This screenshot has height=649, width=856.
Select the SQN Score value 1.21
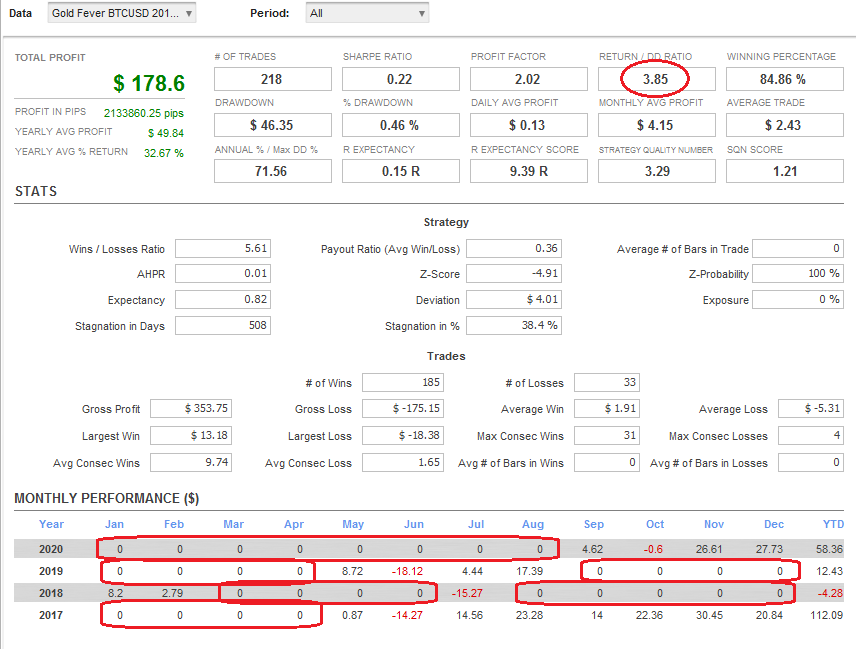(784, 171)
